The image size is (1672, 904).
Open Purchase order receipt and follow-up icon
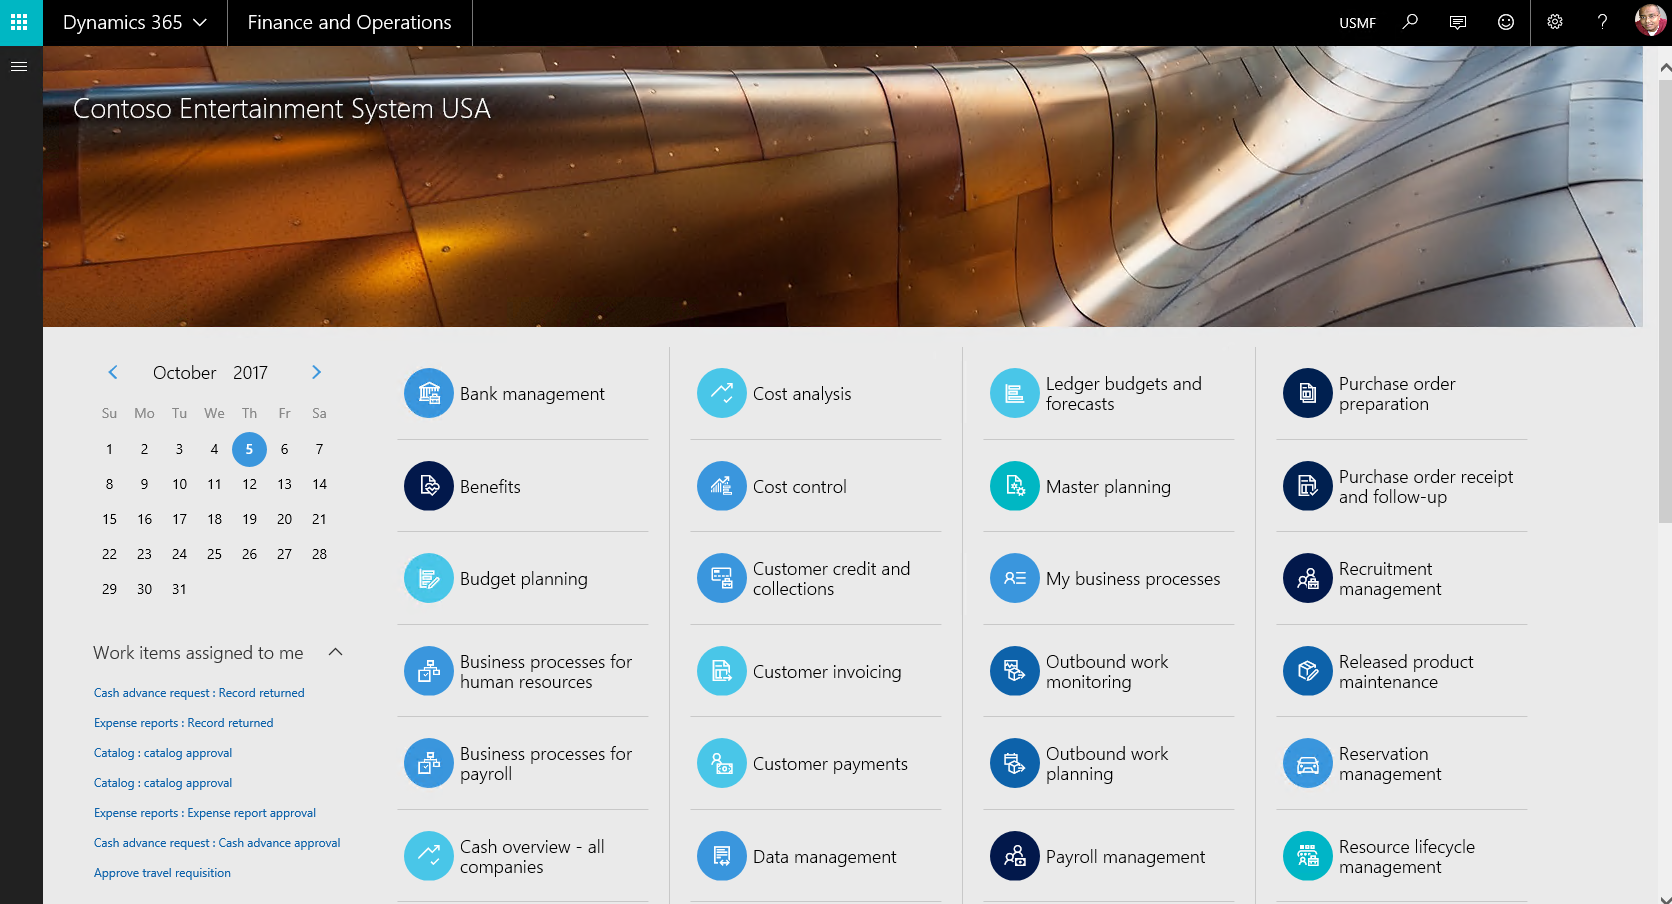coord(1308,486)
